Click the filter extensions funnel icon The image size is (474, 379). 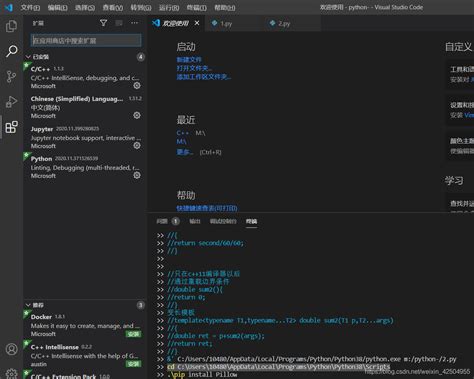tap(103, 23)
